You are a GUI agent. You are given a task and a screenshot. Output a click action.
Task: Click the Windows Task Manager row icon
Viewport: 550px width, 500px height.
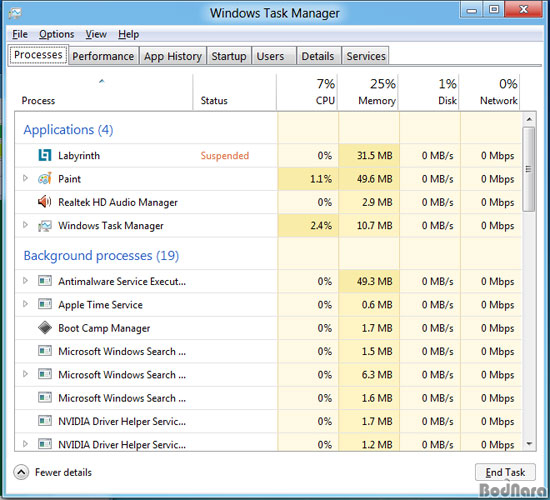pos(45,226)
